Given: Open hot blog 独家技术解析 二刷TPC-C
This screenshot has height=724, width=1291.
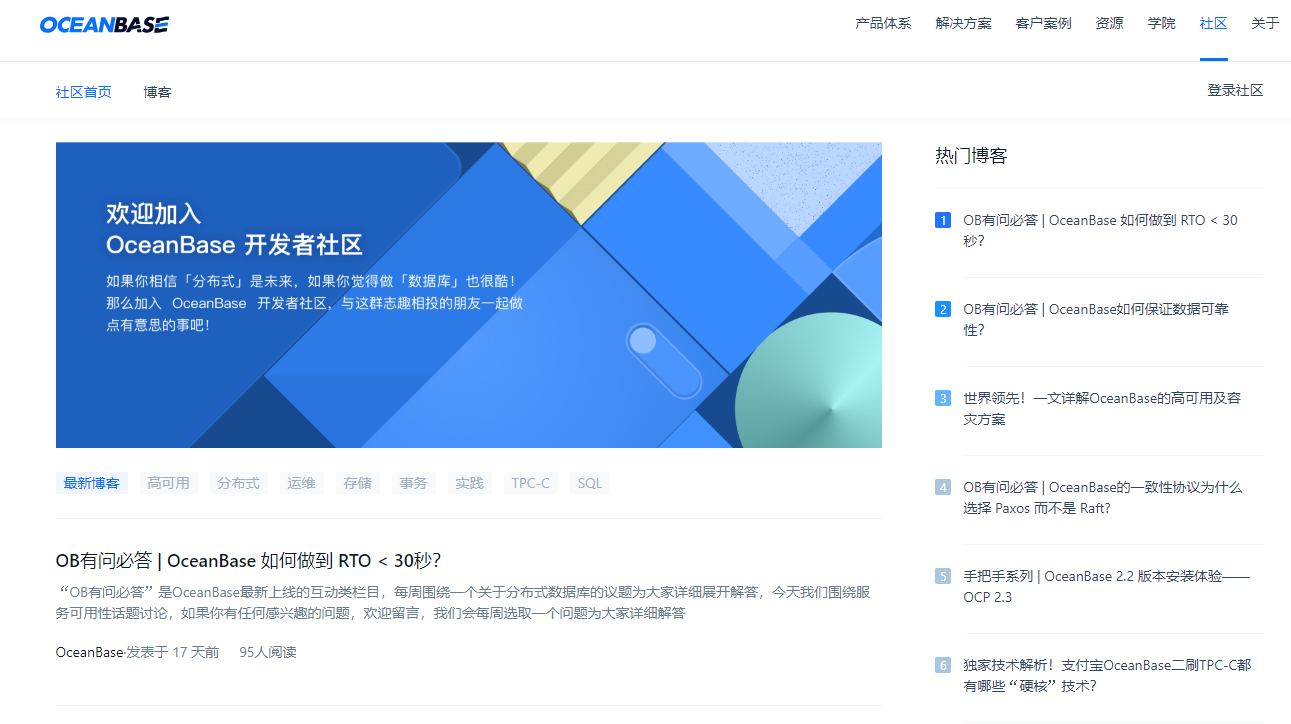Looking at the screenshot, I should (1107, 676).
